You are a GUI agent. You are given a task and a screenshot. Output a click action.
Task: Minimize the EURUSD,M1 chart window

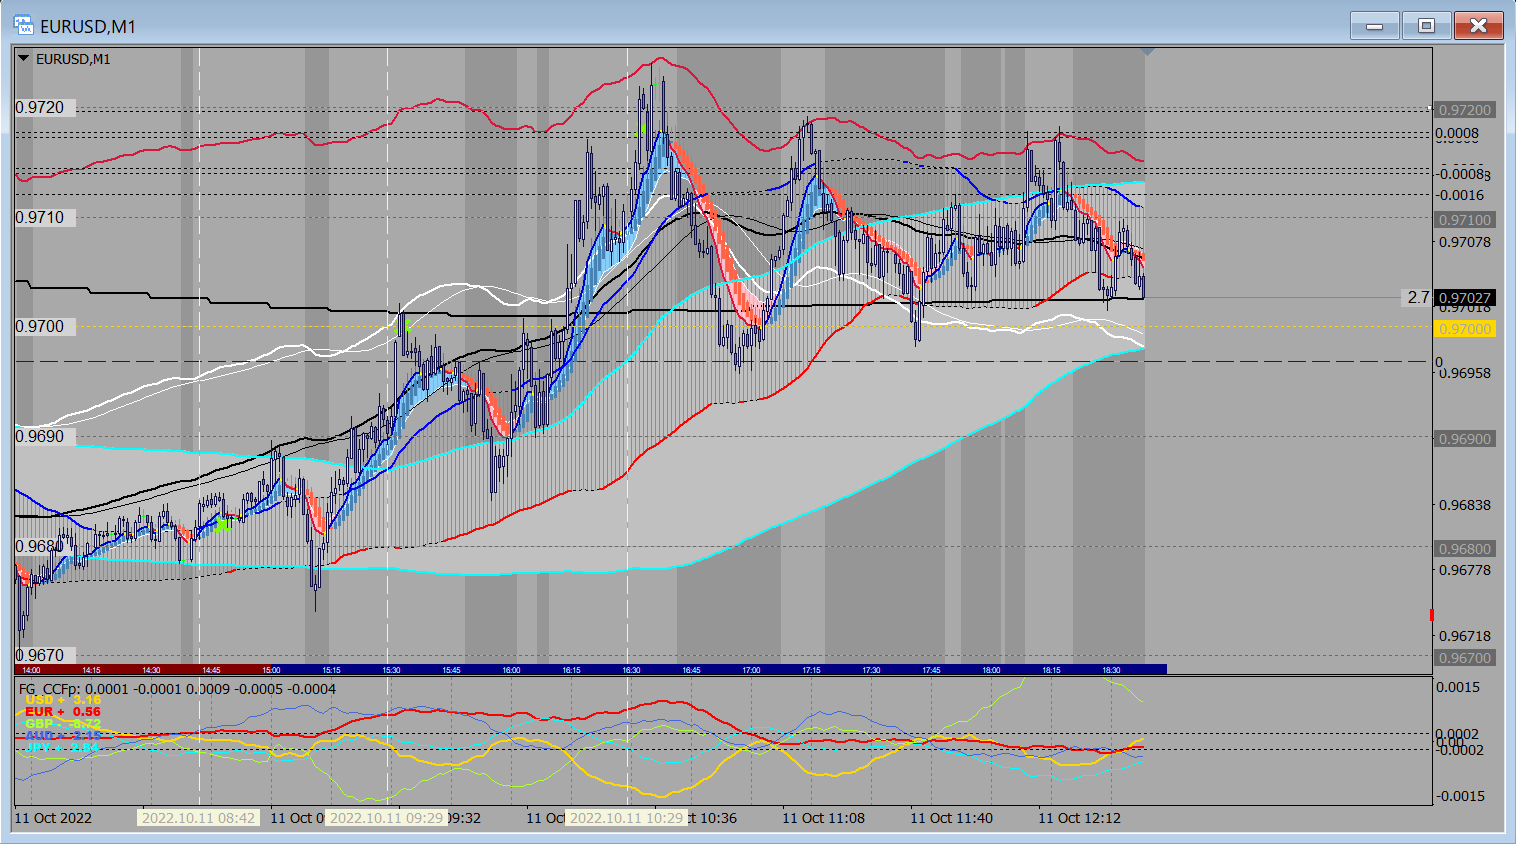click(x=1375, y=26)
